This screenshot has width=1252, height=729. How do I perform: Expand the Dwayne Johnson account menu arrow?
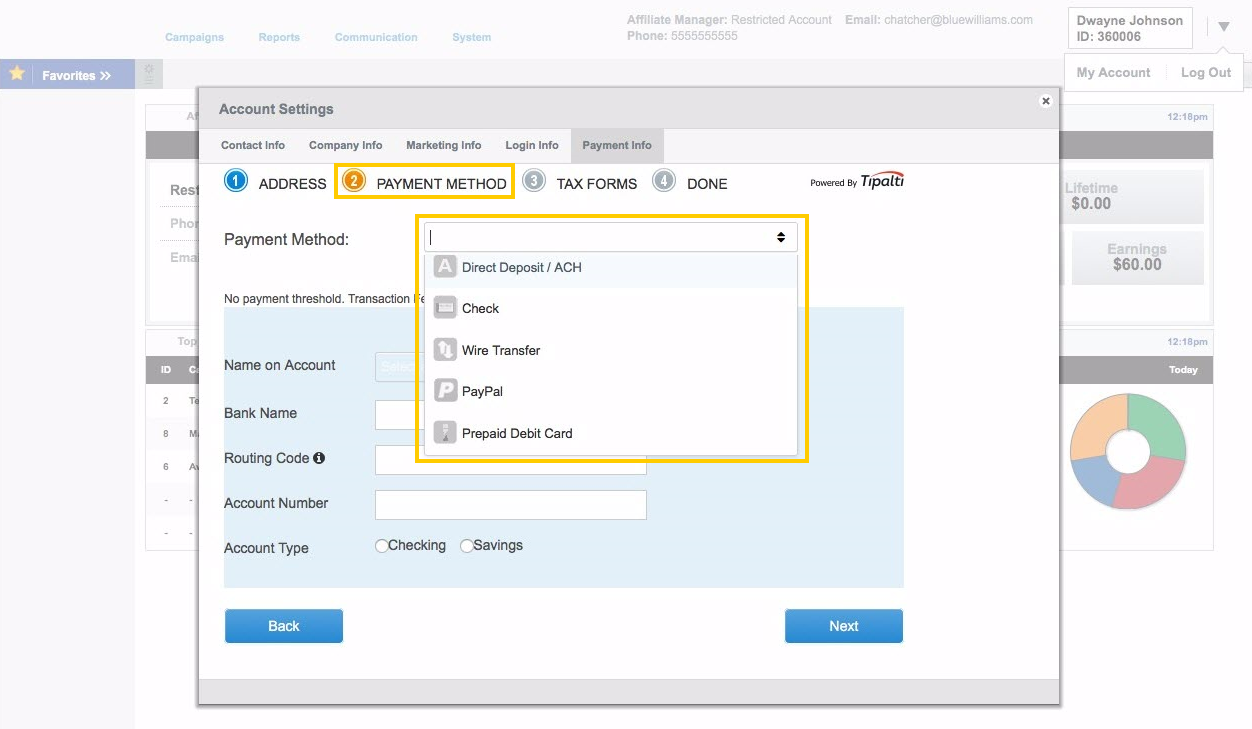[x=1223, y=27]
